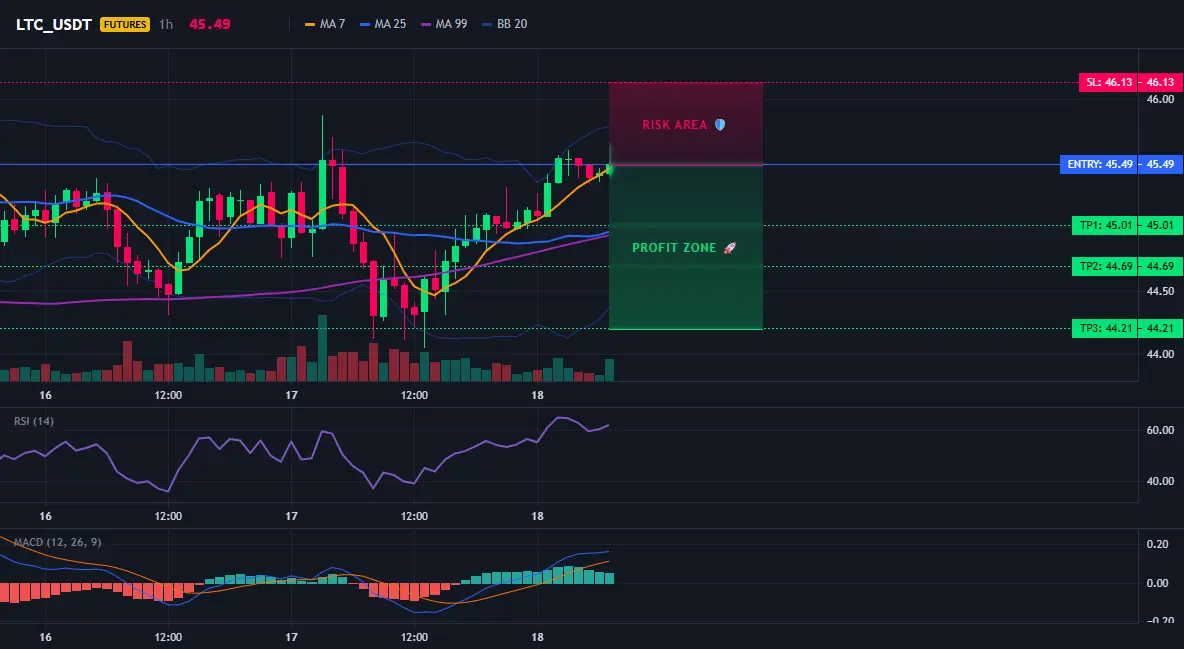Click the 0.00 MACD axis value
Image resolution: width=1184 pixels, height=649 pixels.
(x=1158, y=583)
